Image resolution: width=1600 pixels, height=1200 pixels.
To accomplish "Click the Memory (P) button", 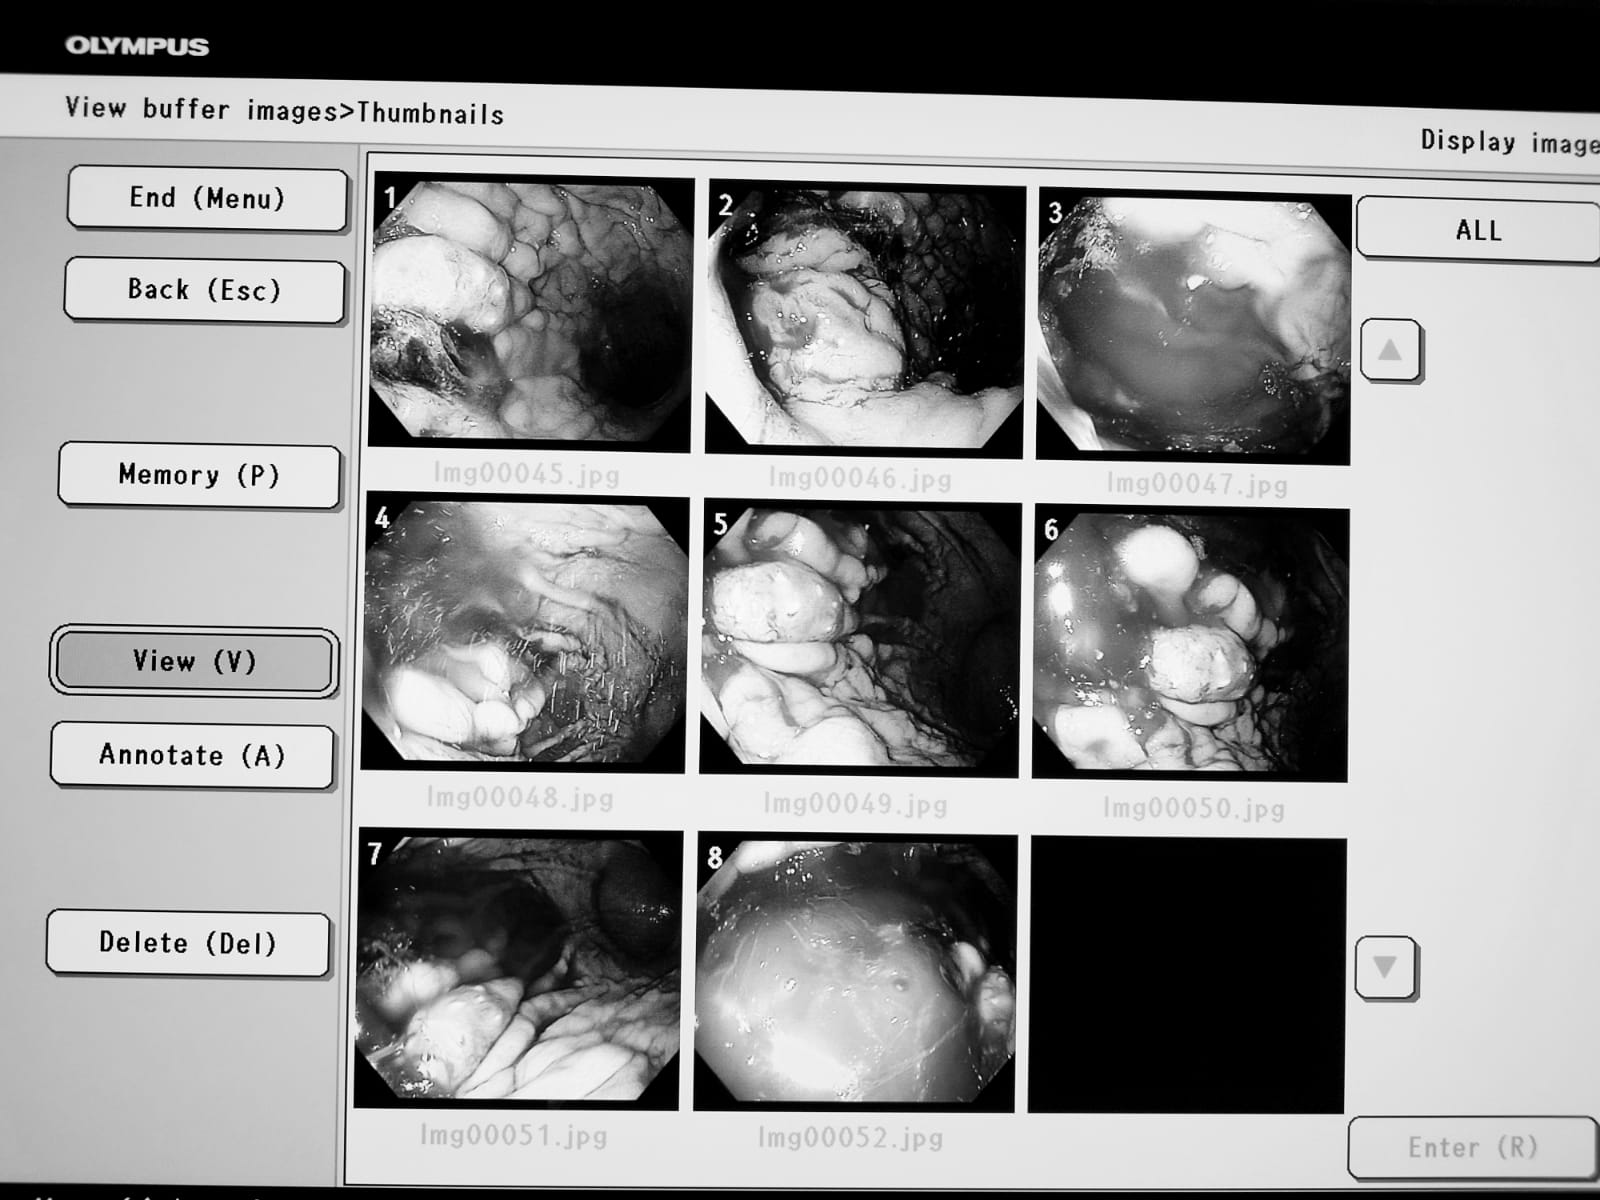I will pos(199,475).
